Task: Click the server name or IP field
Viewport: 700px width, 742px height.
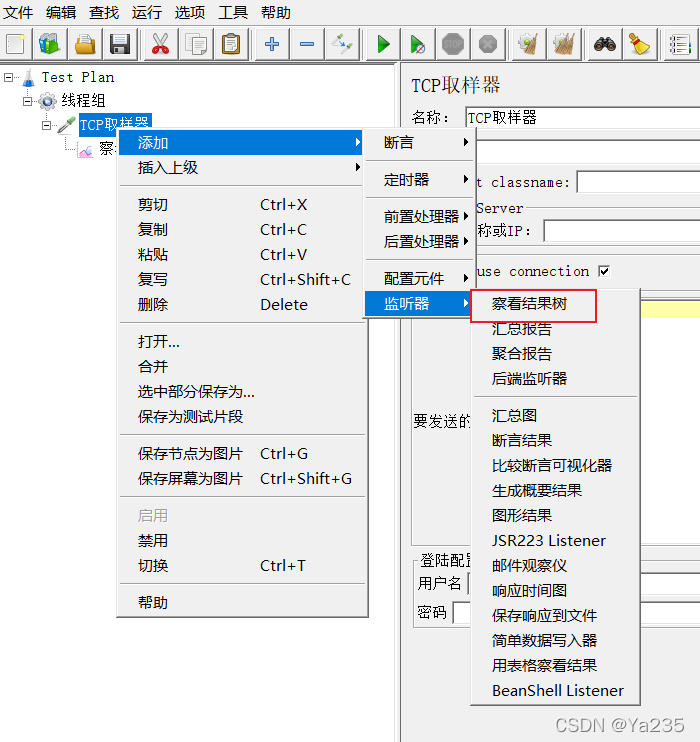Action: [622, 230]
